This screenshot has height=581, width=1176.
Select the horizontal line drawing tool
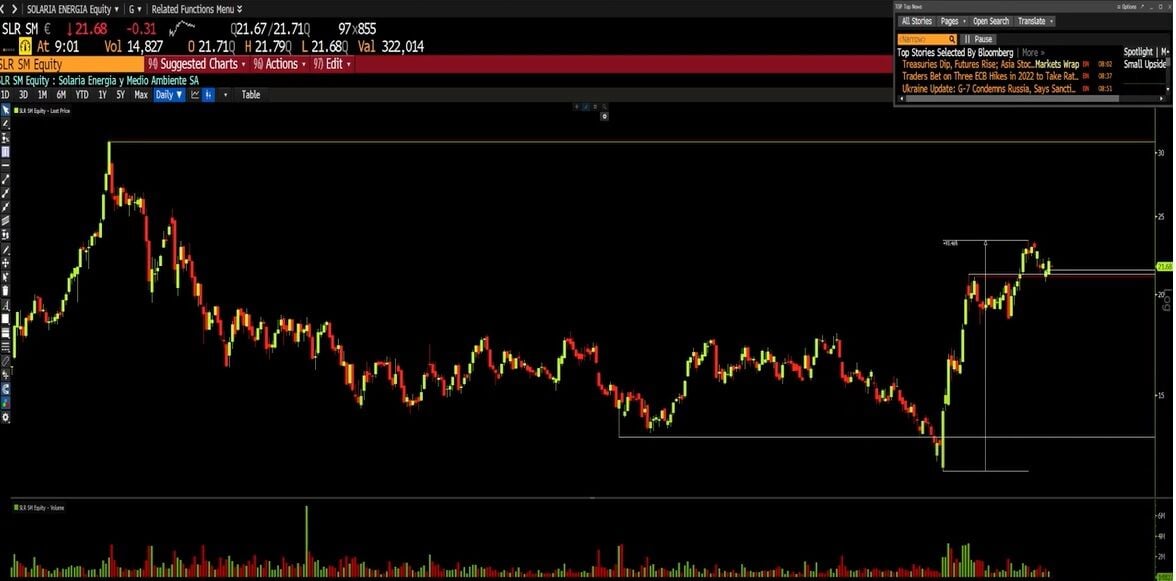click(x=6, y=164)
